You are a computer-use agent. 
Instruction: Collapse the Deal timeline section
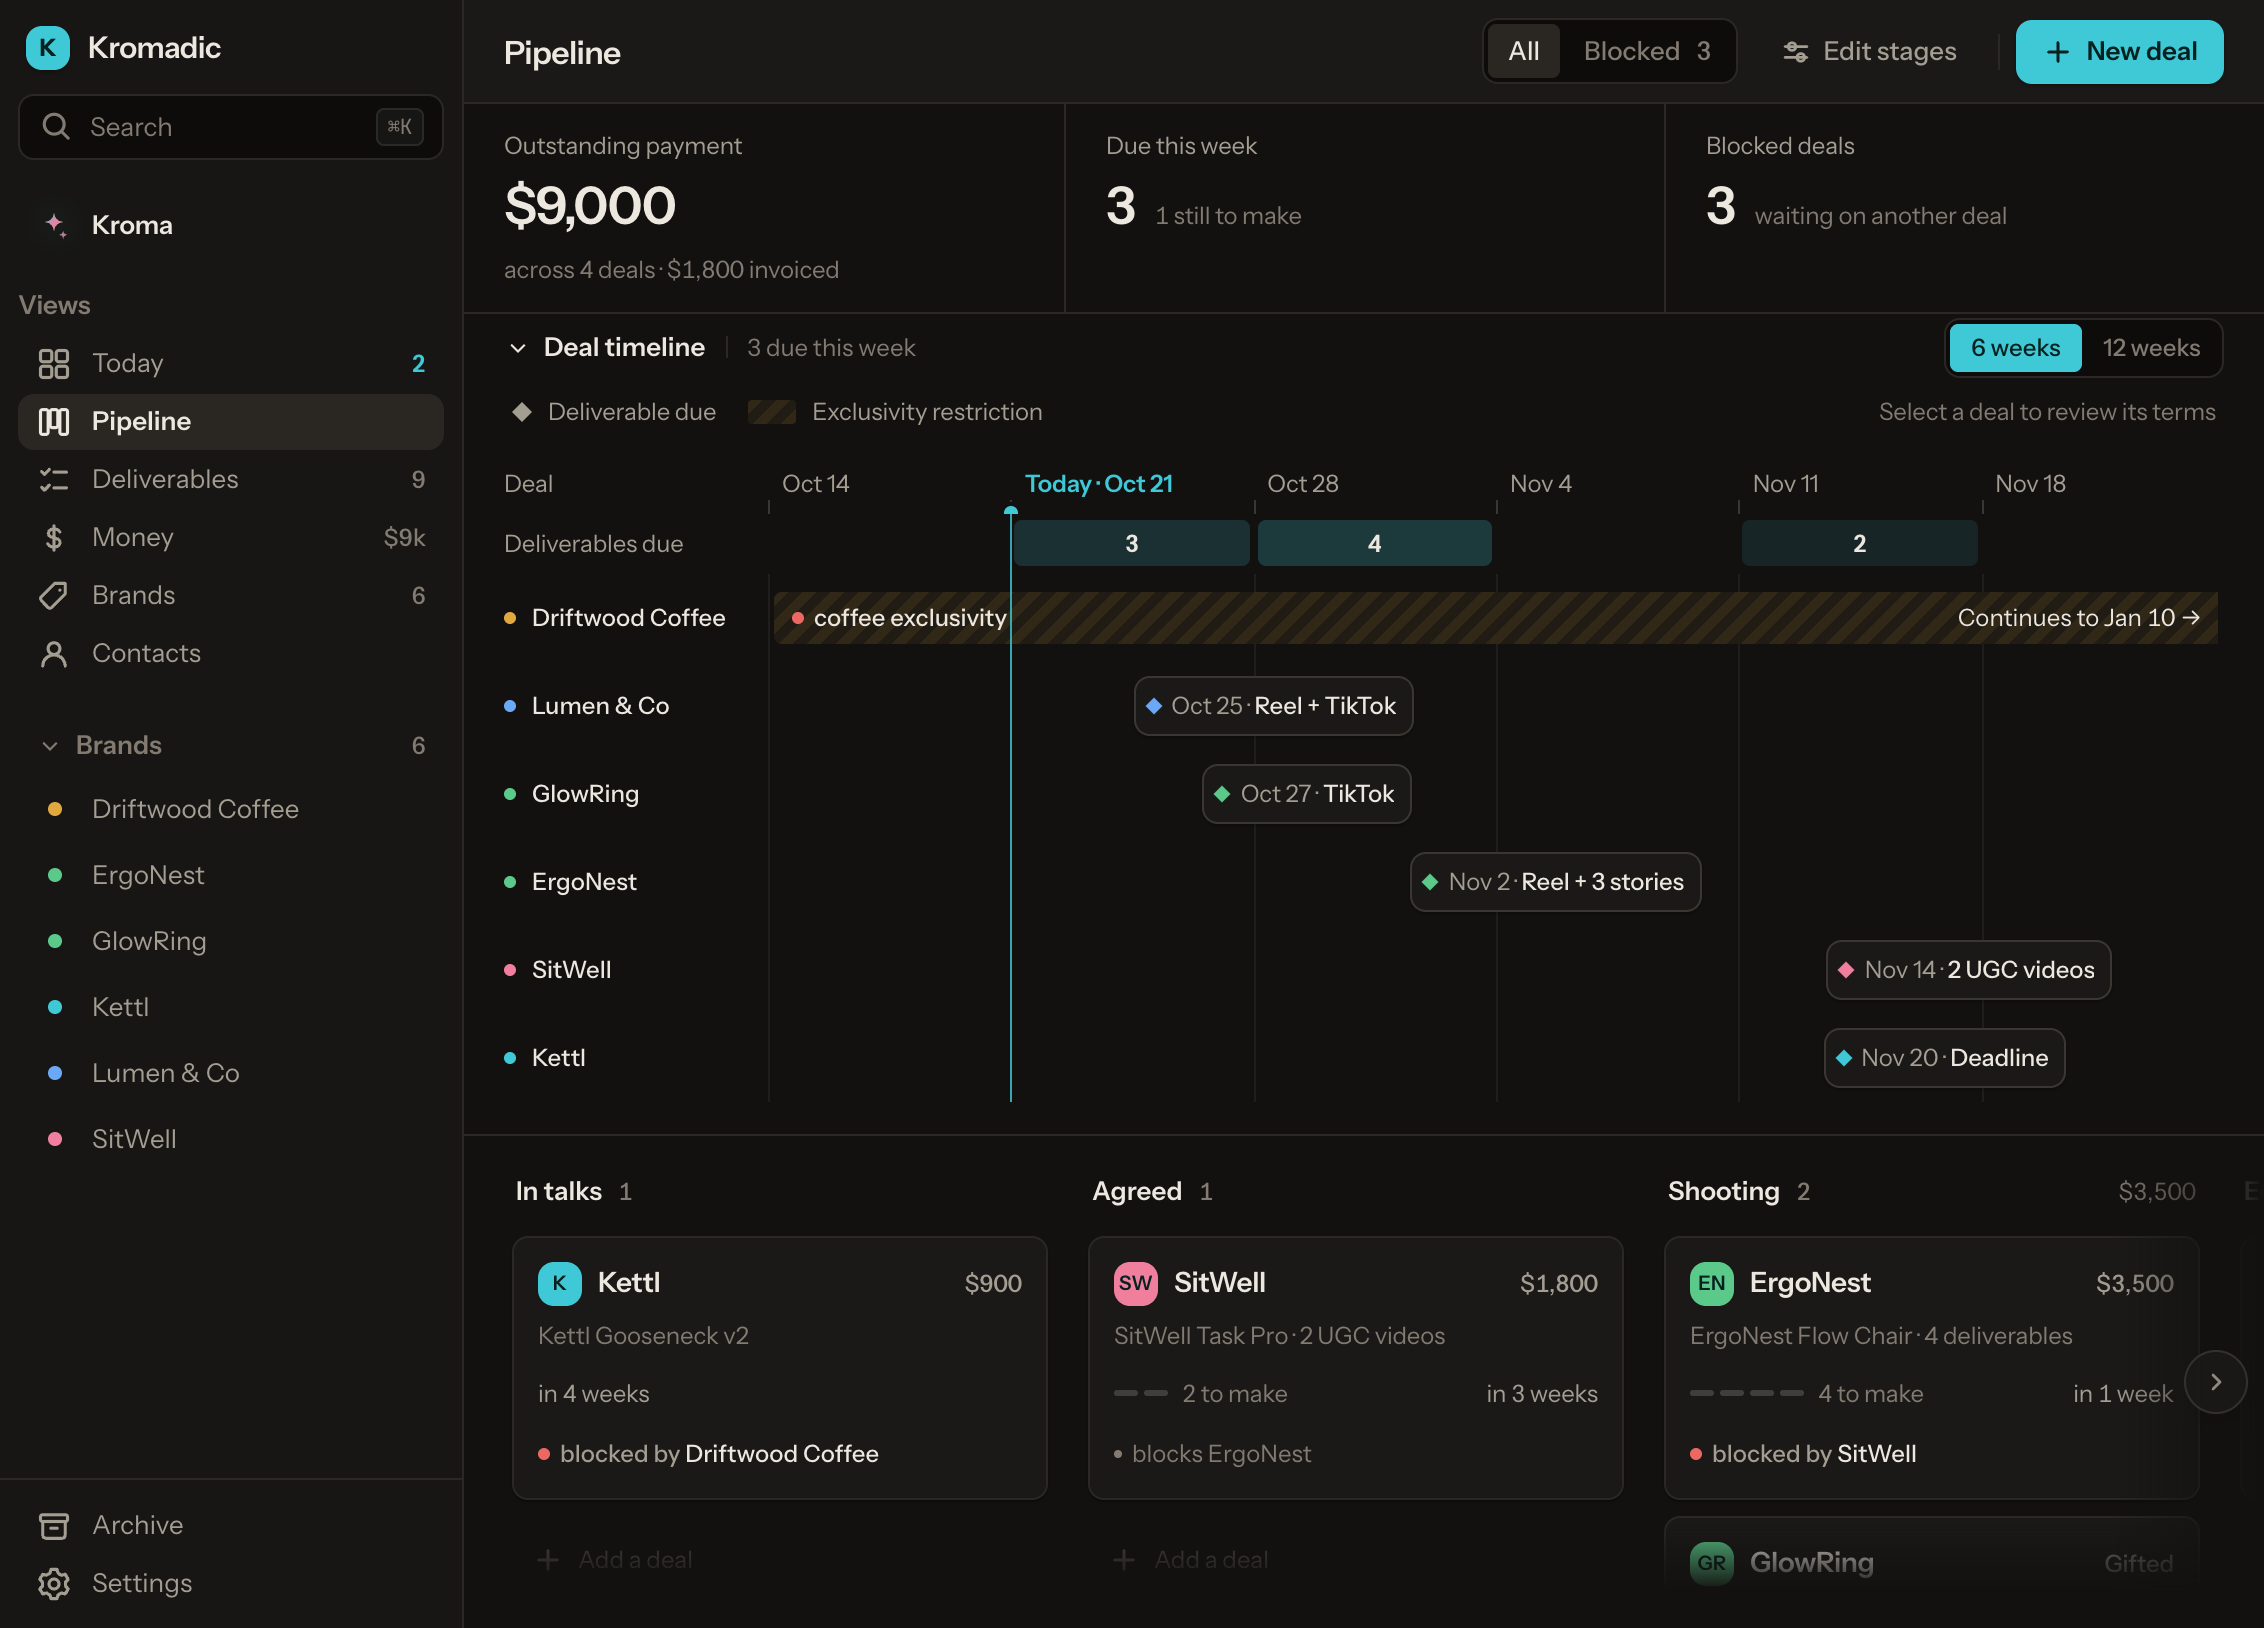(518, 348)
